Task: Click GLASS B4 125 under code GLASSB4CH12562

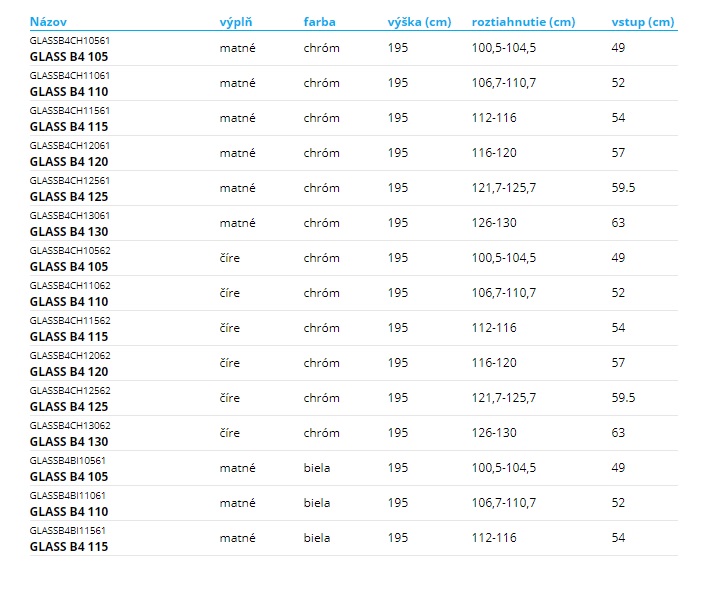Action: click(69, 407)
